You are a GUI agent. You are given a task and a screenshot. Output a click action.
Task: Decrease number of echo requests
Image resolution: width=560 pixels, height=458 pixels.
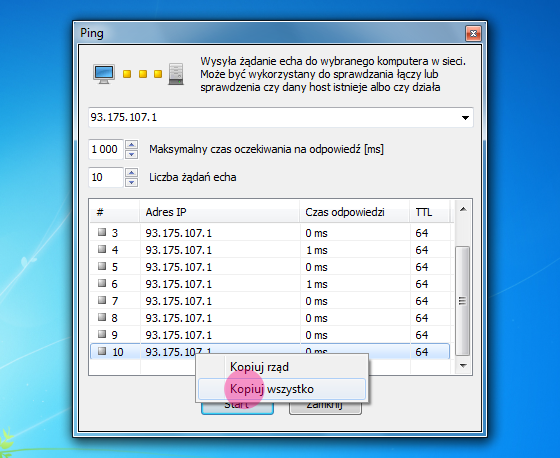(131, 182)
